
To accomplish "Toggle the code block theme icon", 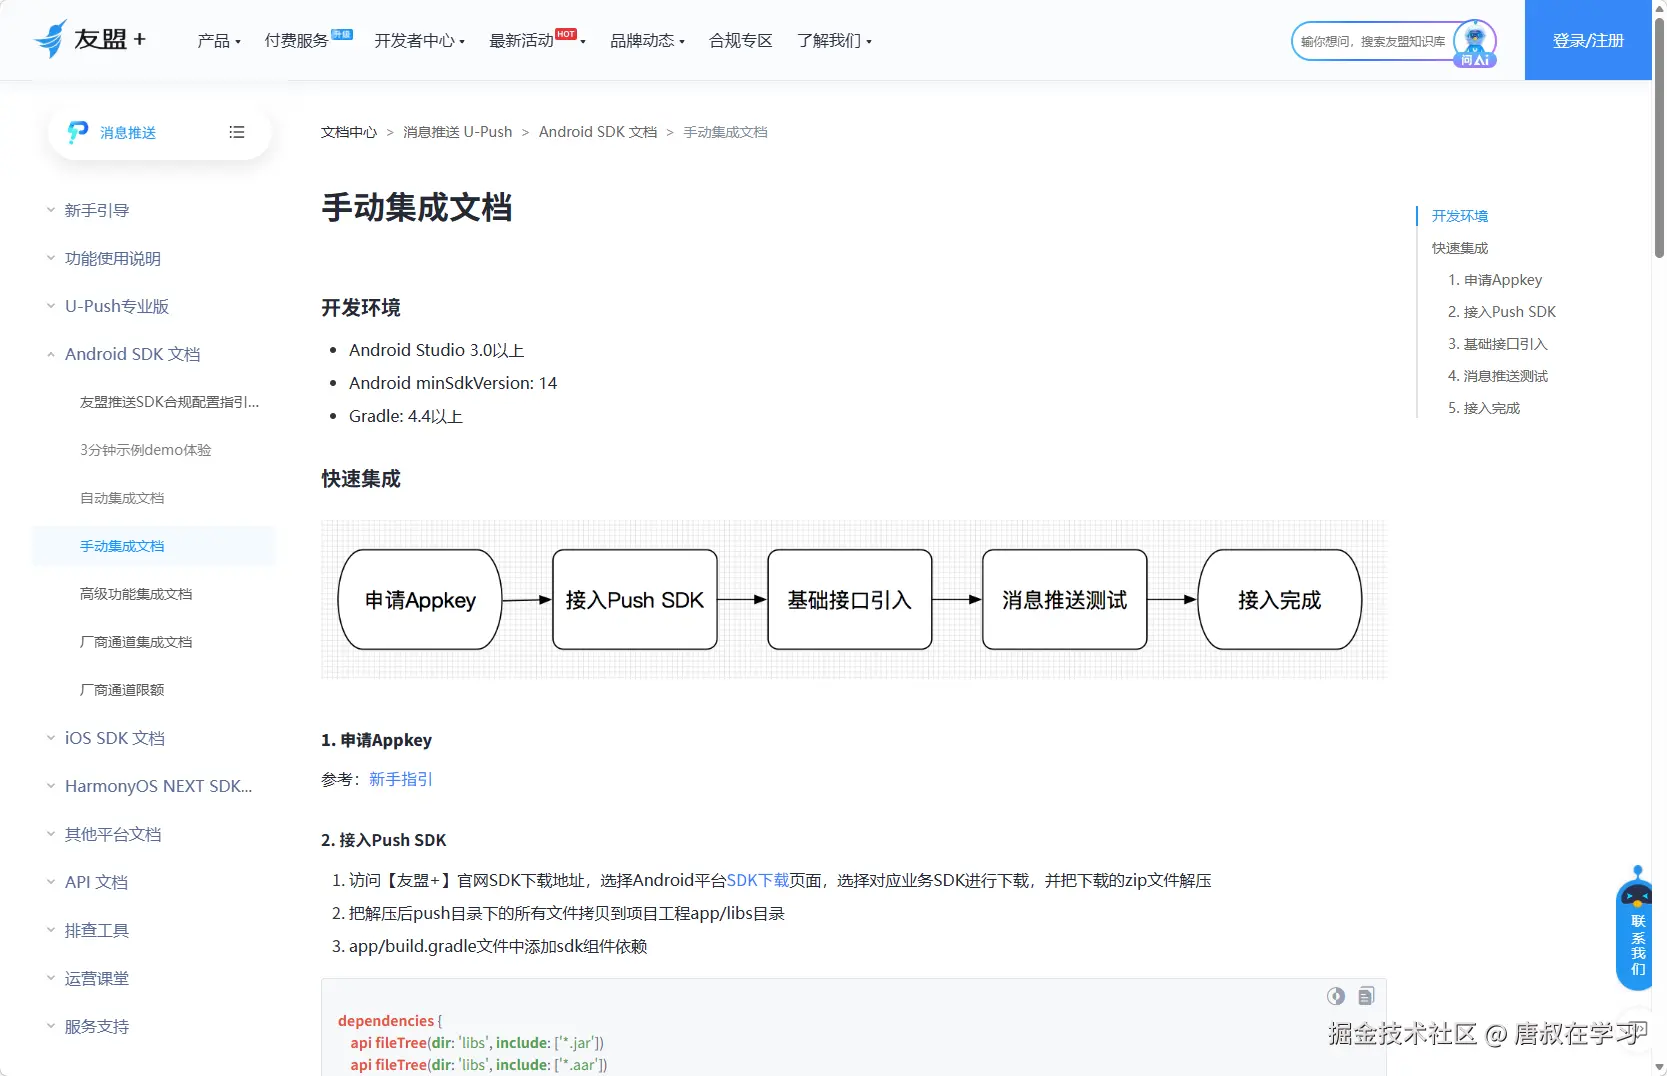I will click(x=1336, y=996).
